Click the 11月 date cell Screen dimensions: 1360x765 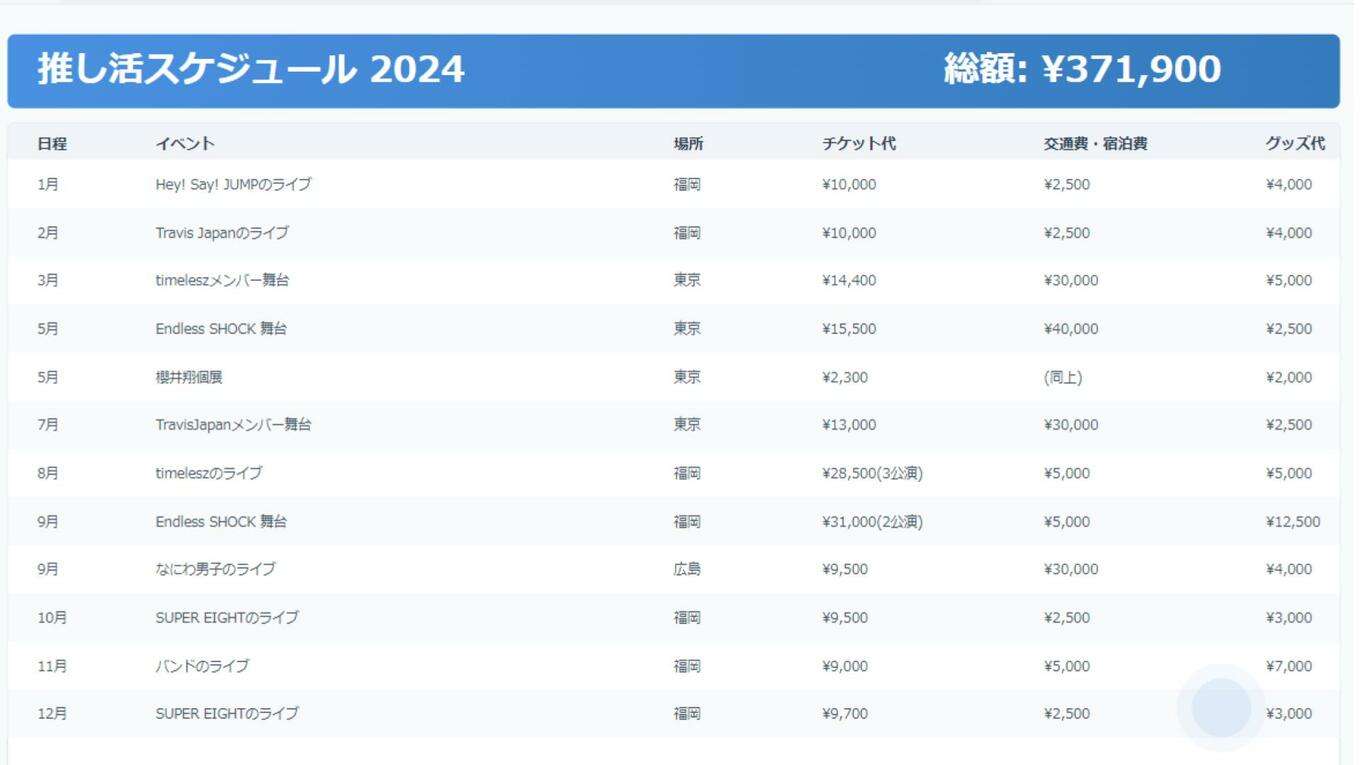[52, 666]
